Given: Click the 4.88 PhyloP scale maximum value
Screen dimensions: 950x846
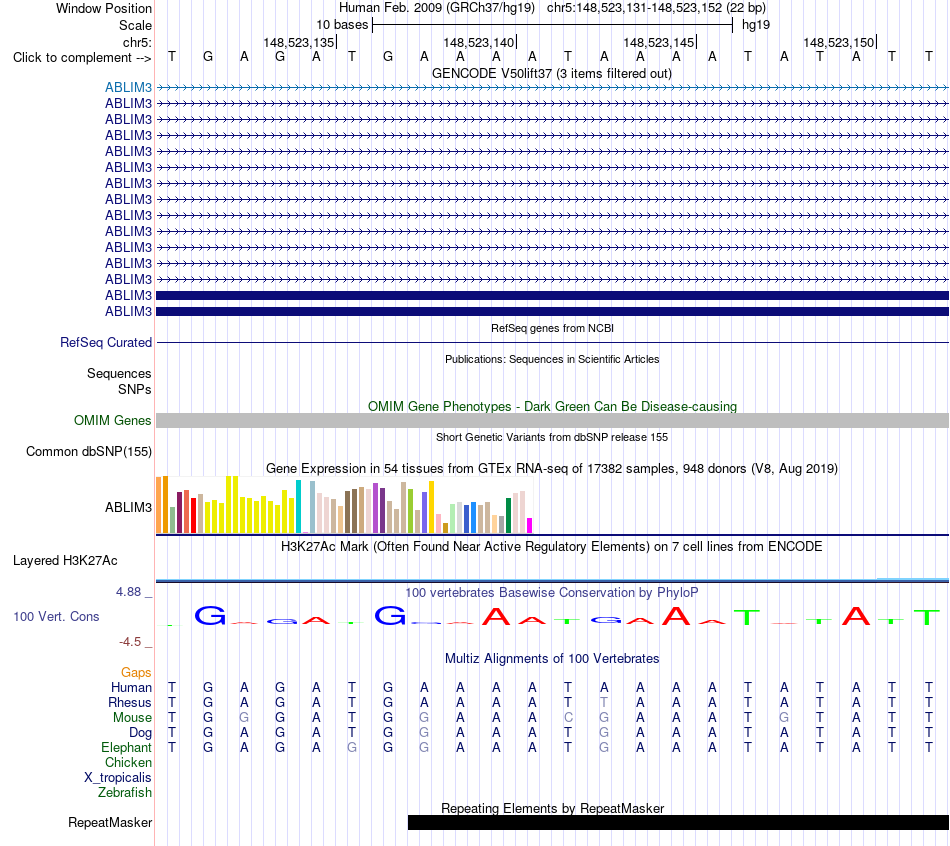Looking at the screenshot, I should tap(128, 591).
